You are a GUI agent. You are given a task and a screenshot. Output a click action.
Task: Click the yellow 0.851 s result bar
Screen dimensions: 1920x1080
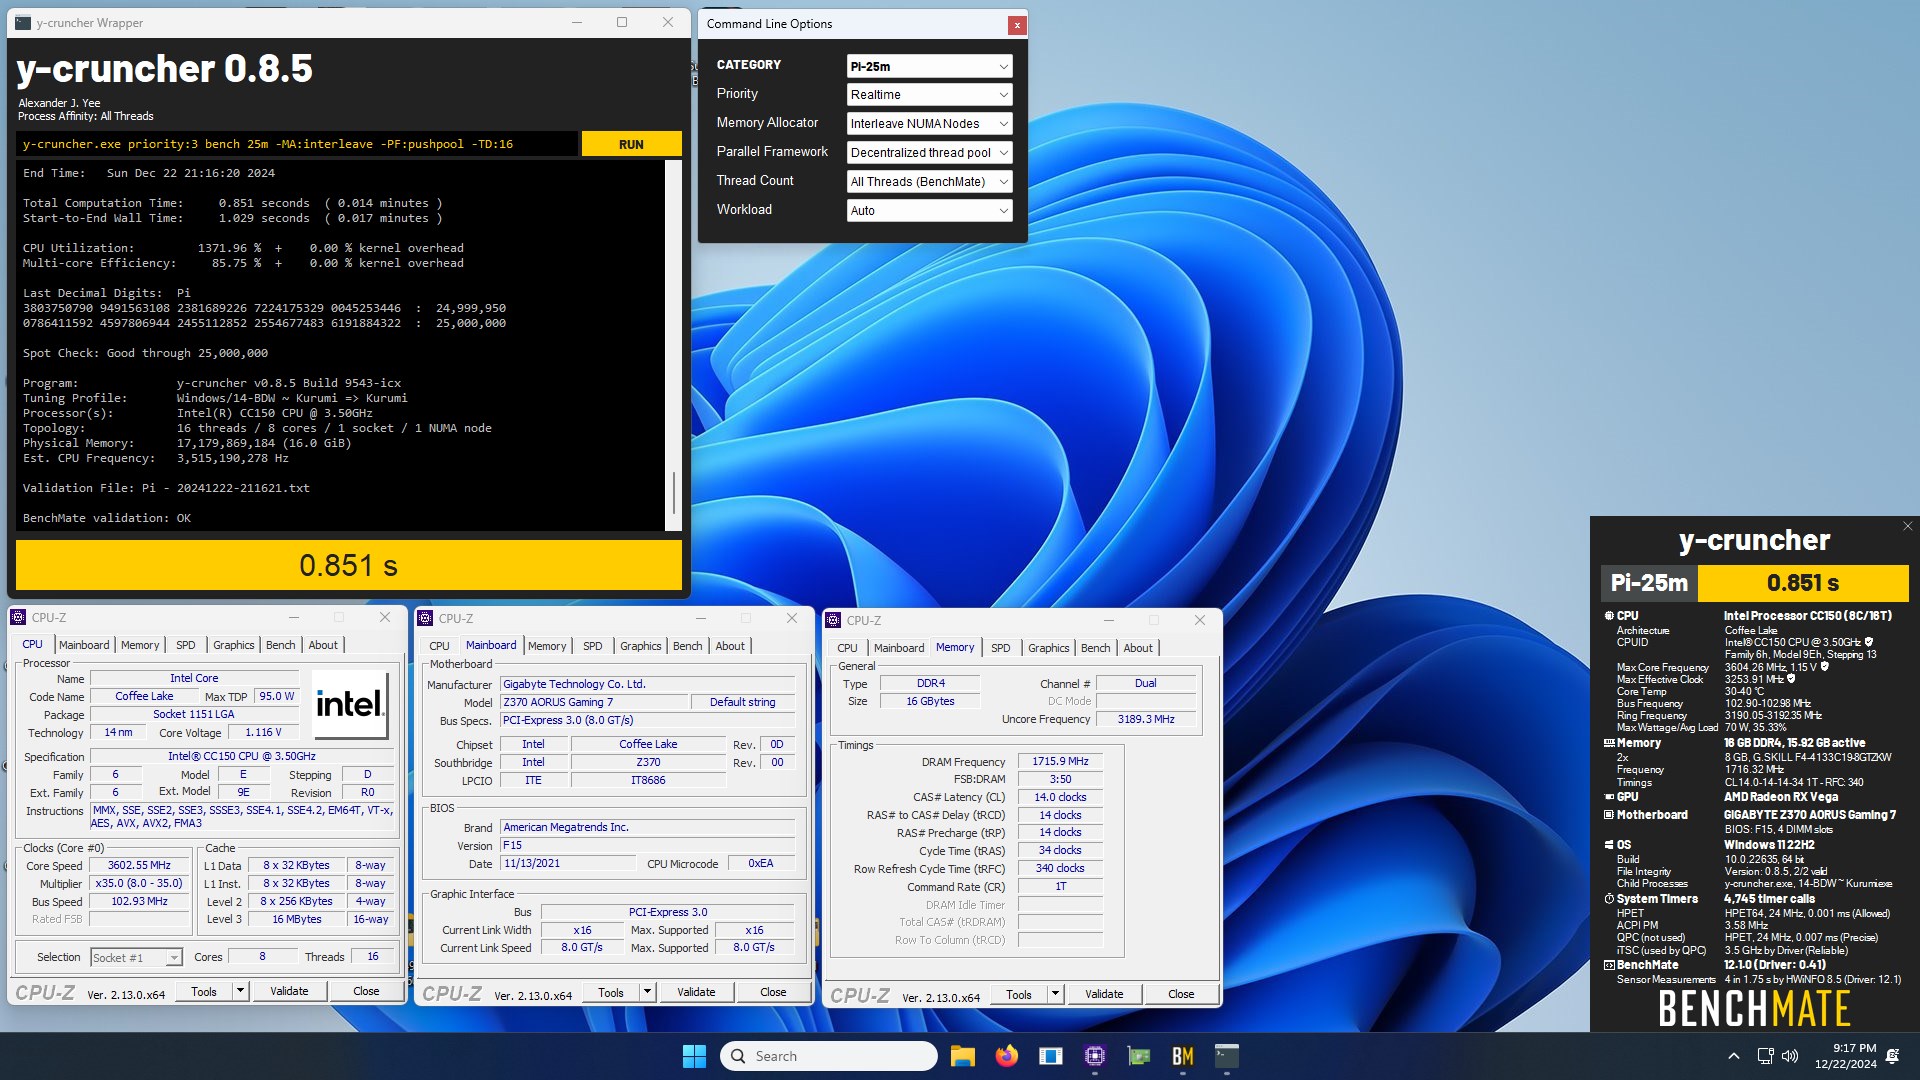click(x=349, y=565)
